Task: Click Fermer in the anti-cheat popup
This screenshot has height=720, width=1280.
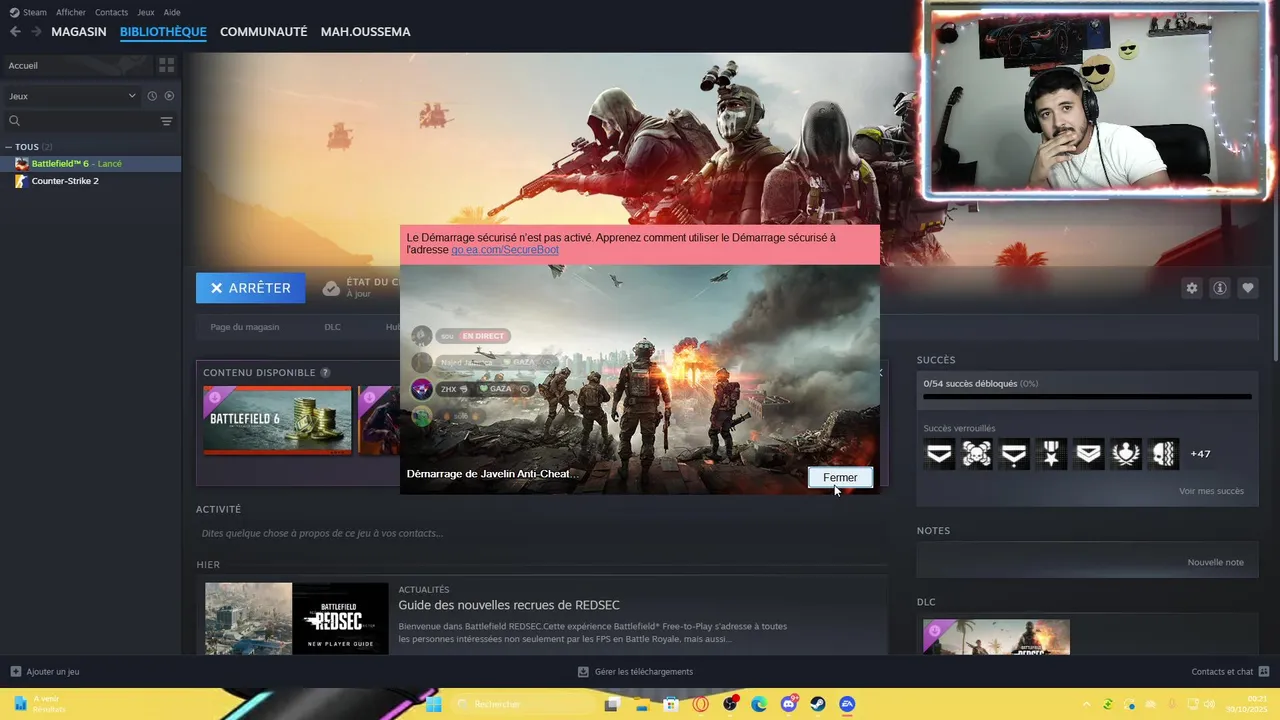Action: tap(840, 478)
